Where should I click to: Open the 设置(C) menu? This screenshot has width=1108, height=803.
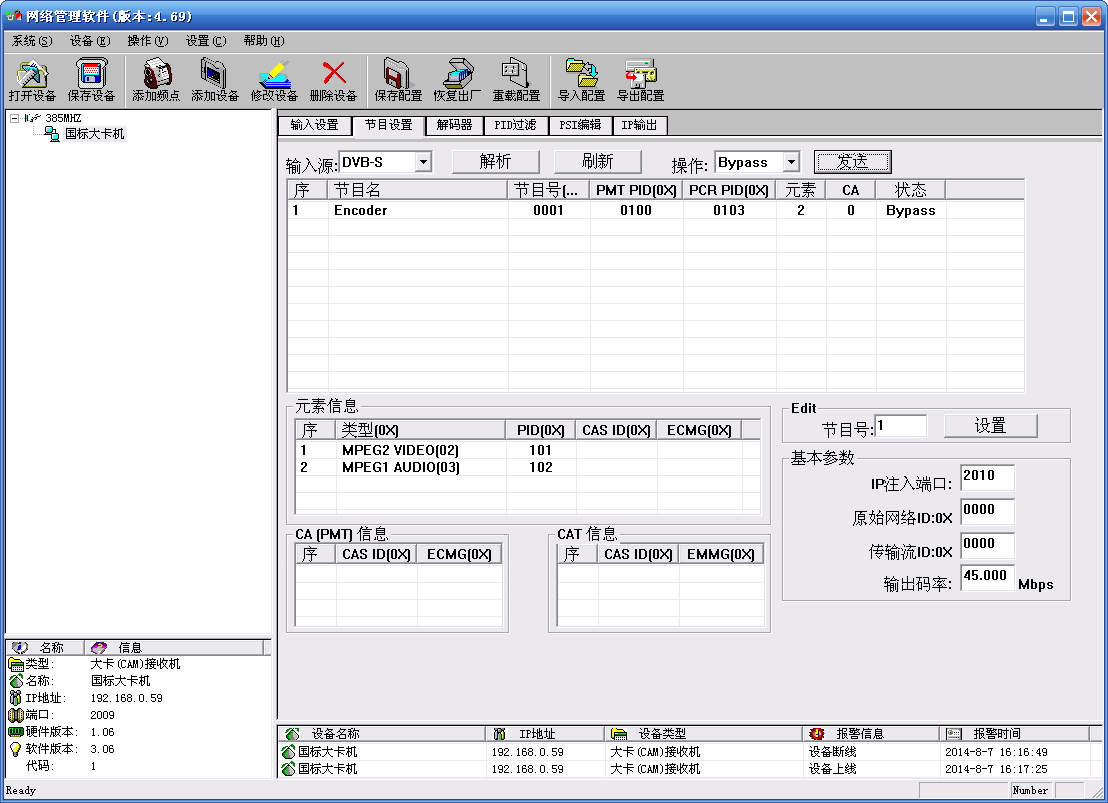pos(206,41)
